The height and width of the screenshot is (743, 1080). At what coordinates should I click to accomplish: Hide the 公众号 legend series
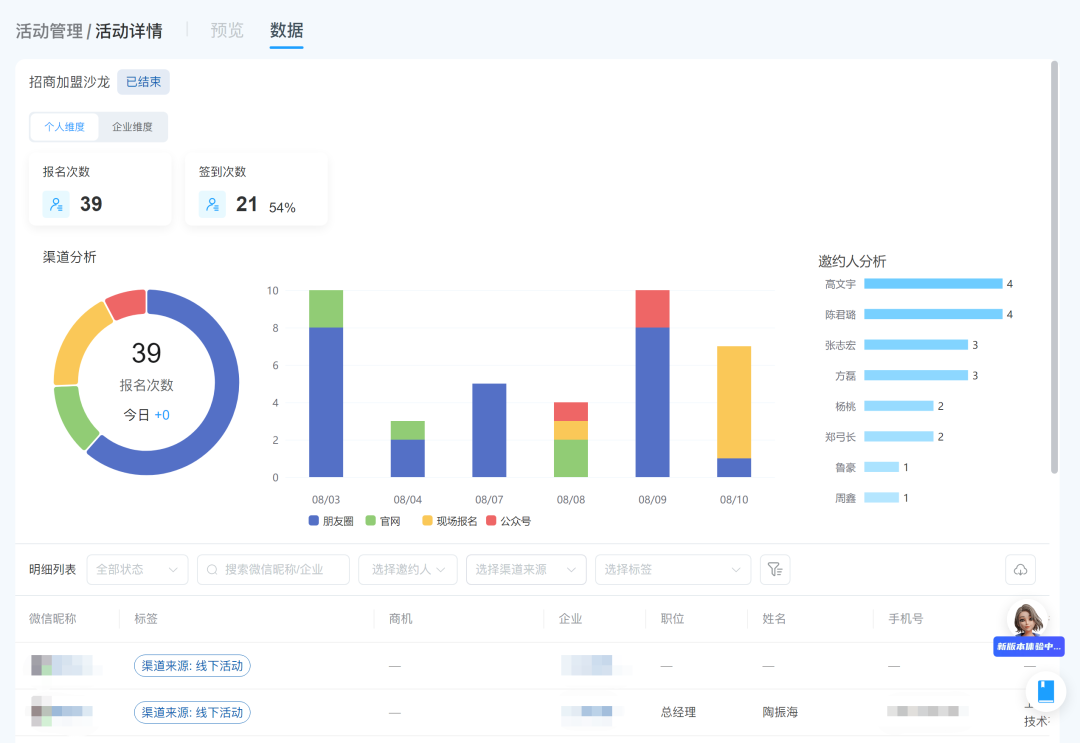click(x=508, y=521)
